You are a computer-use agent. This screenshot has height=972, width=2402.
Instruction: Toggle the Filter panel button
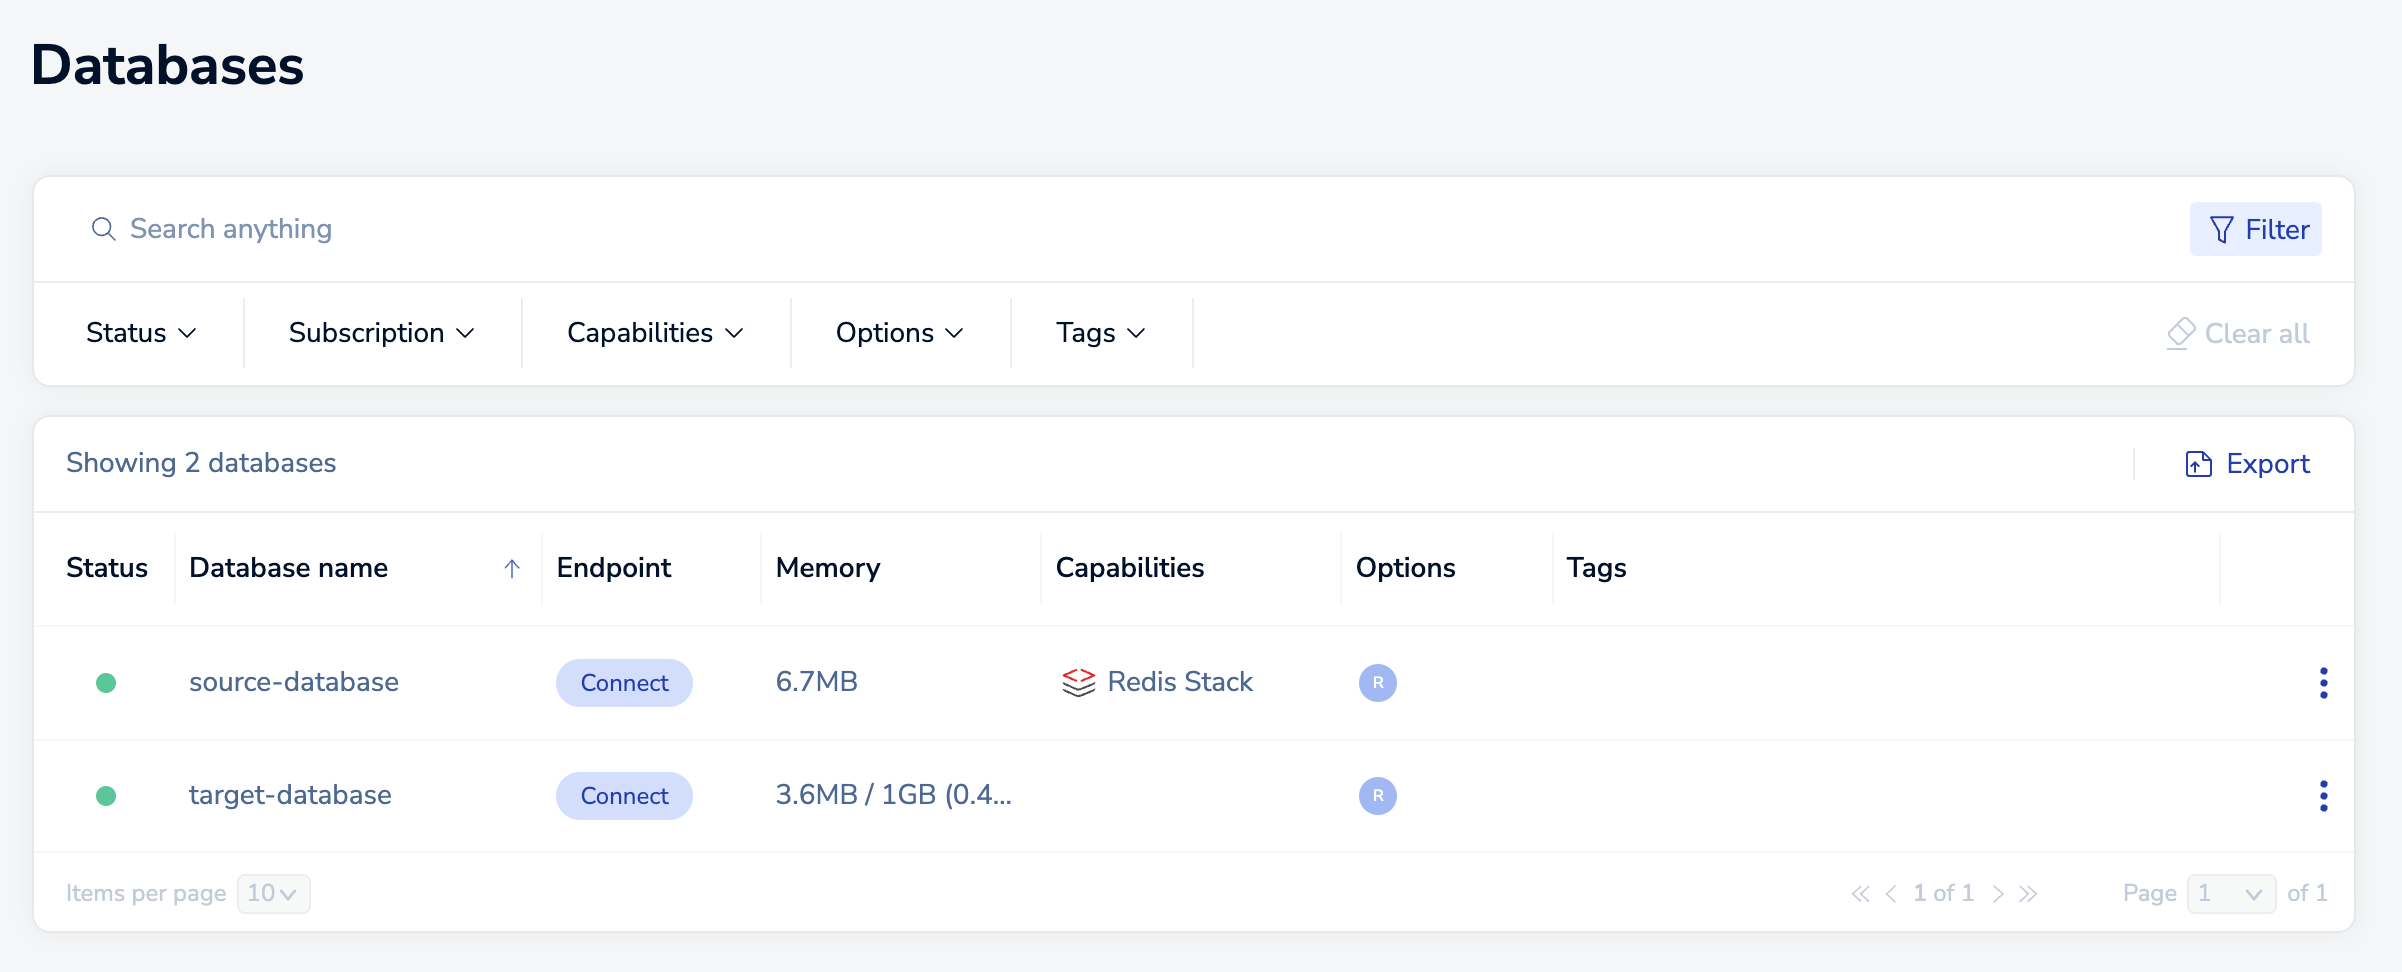(2255, 230)
